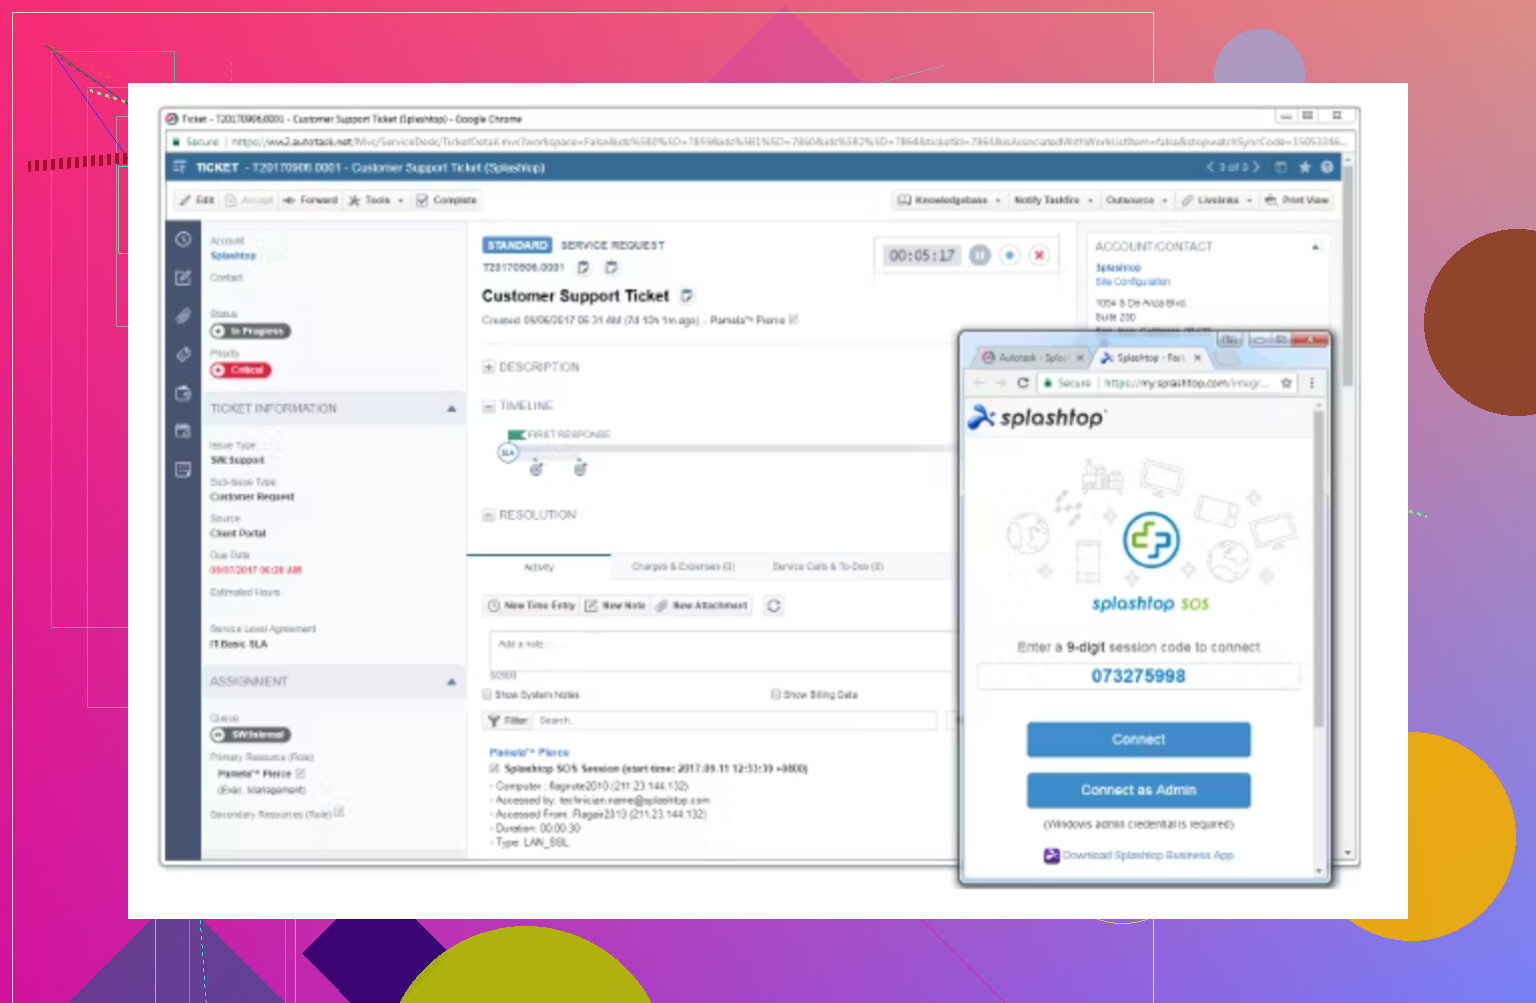Open the Notify Taskfire dropdown
The width and height of the screenshot is (1536, 1003).
[x=1053, y=200]
